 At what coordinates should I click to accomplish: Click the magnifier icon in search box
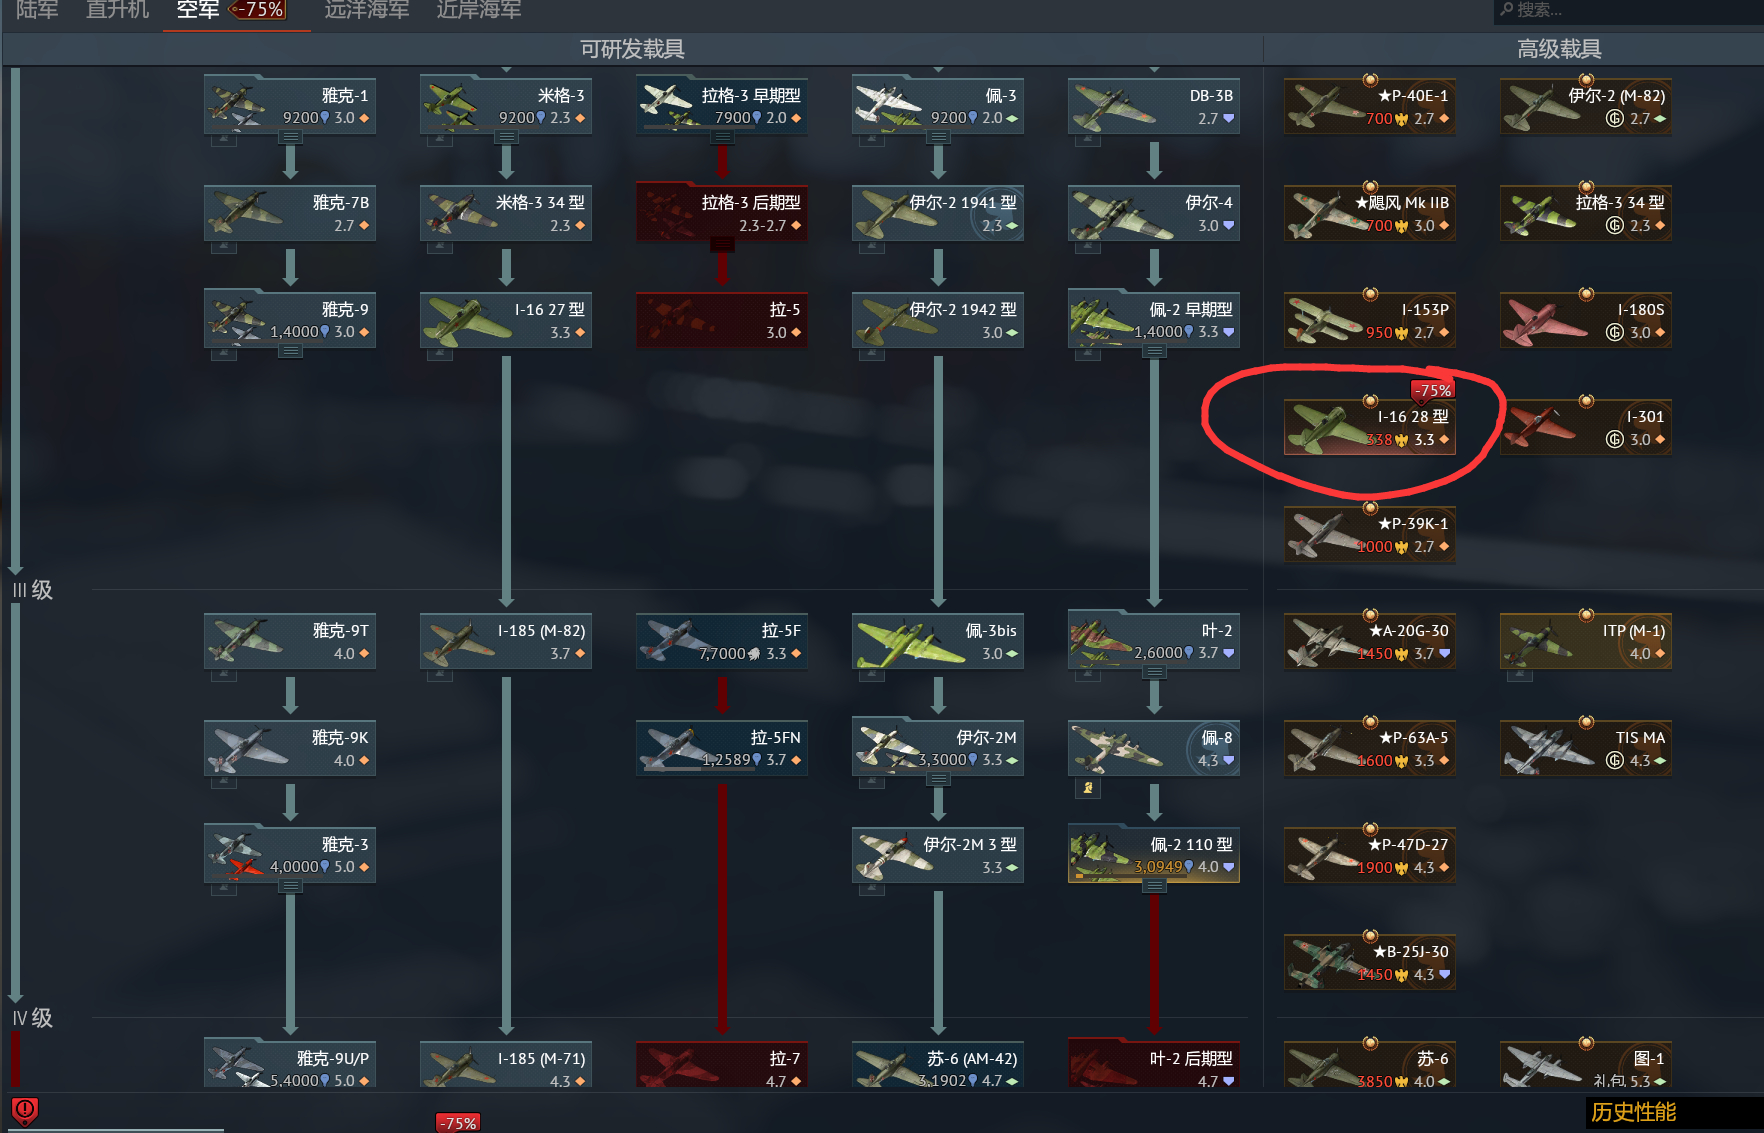pos(1506,9)
